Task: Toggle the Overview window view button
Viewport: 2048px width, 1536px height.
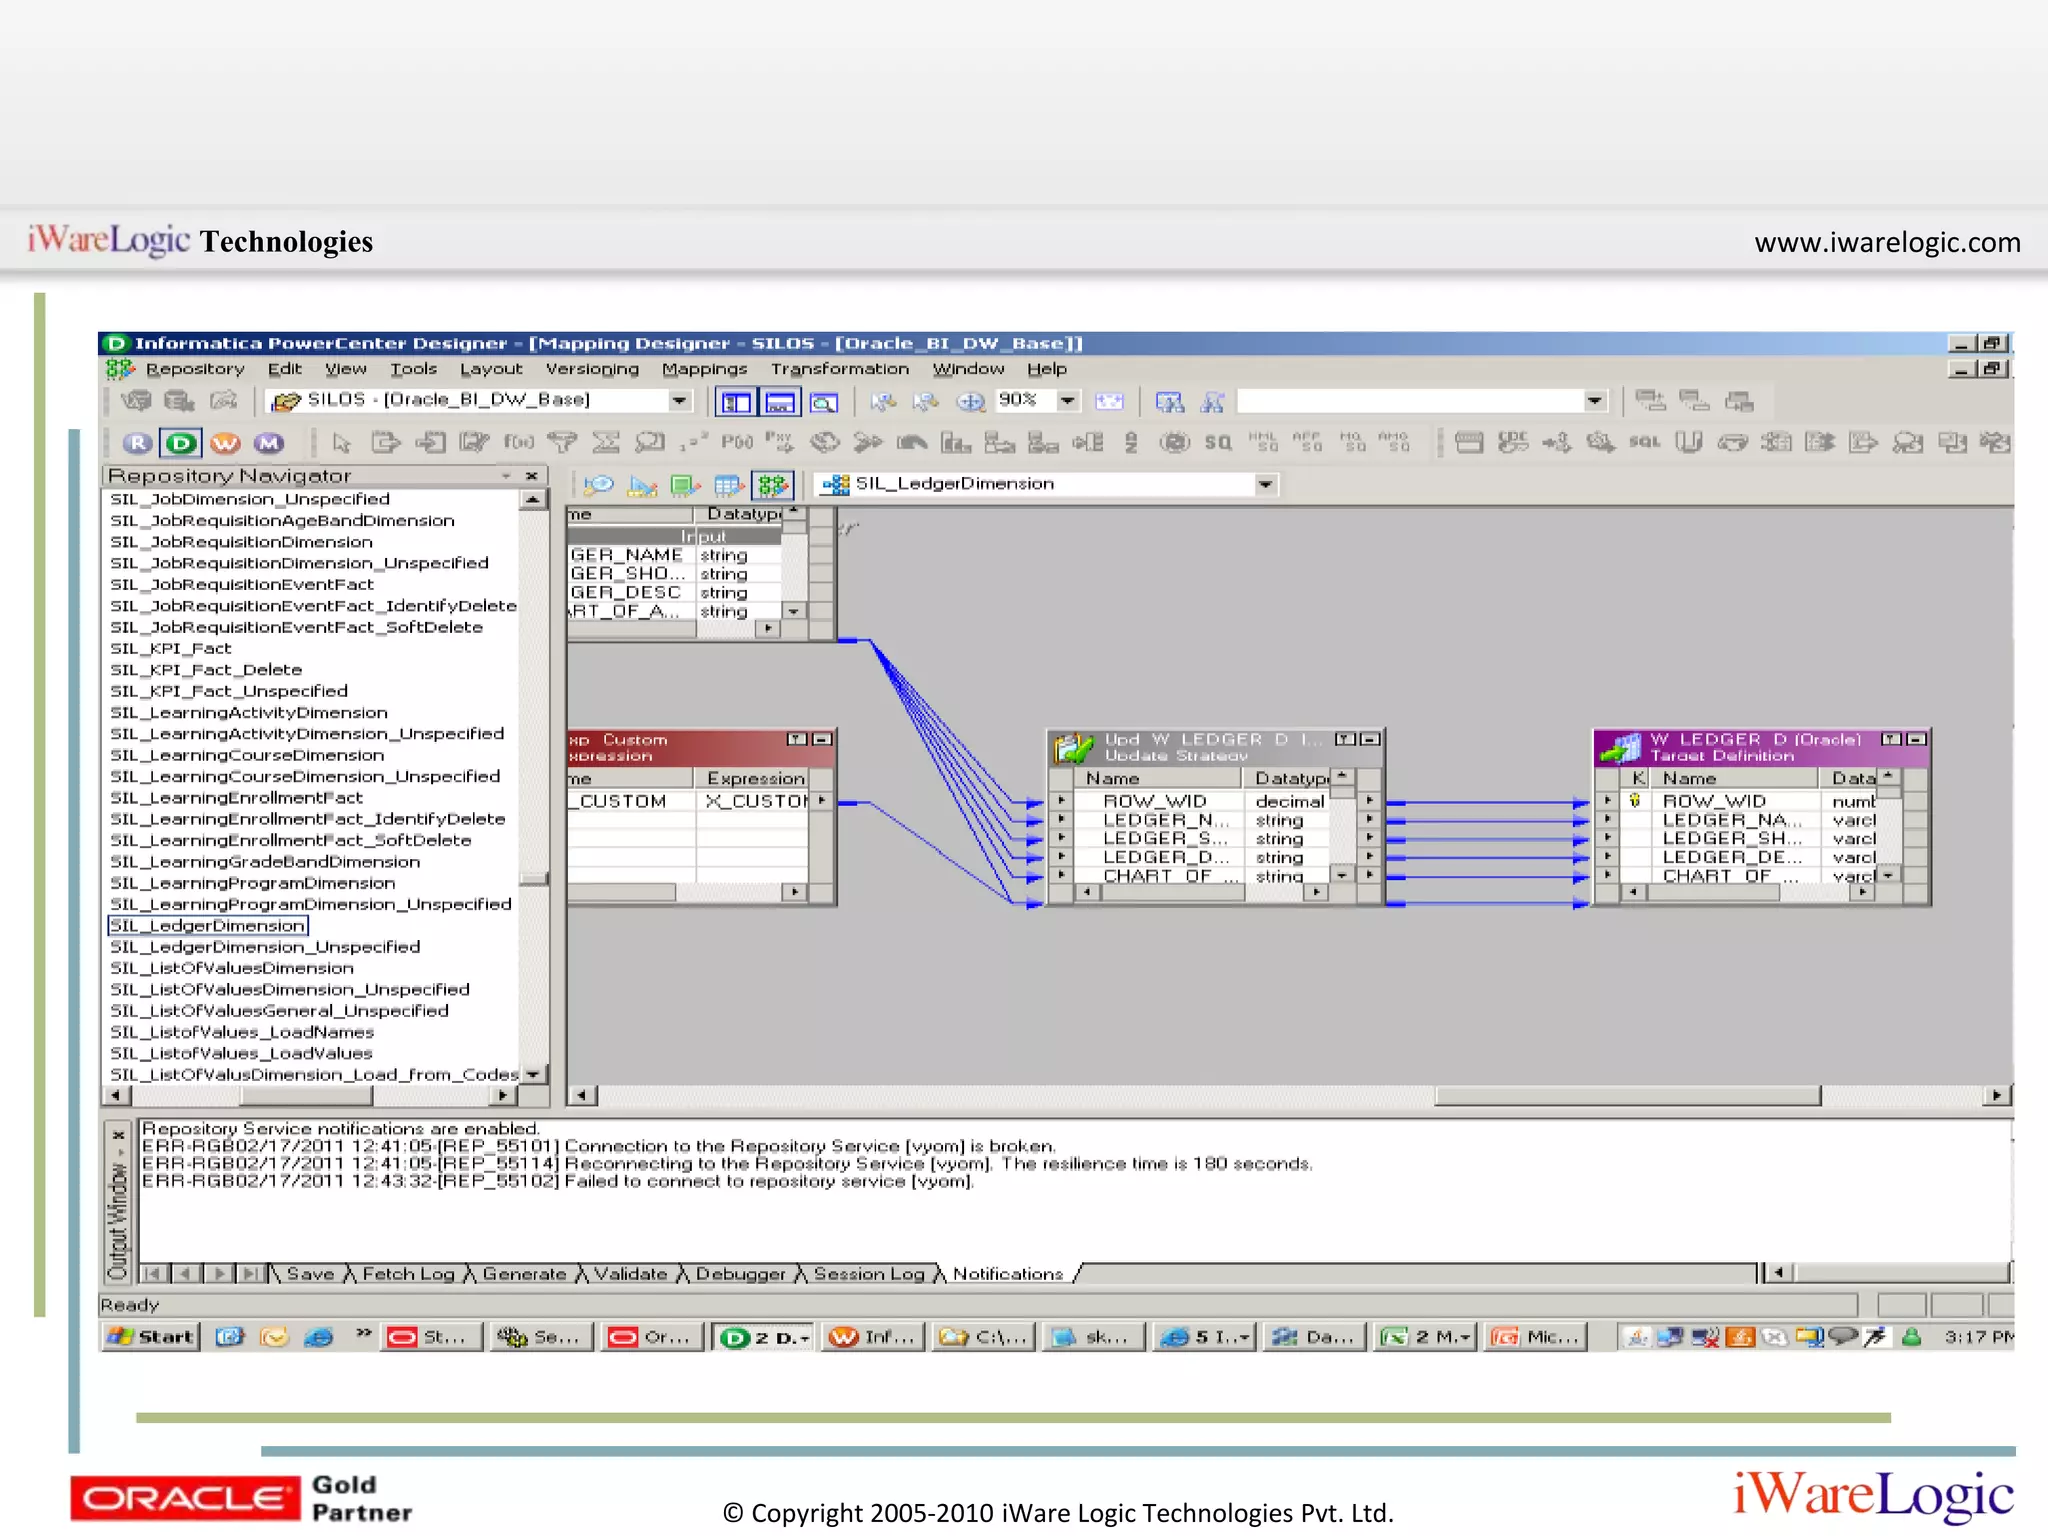Action: (x=824, y=402)
